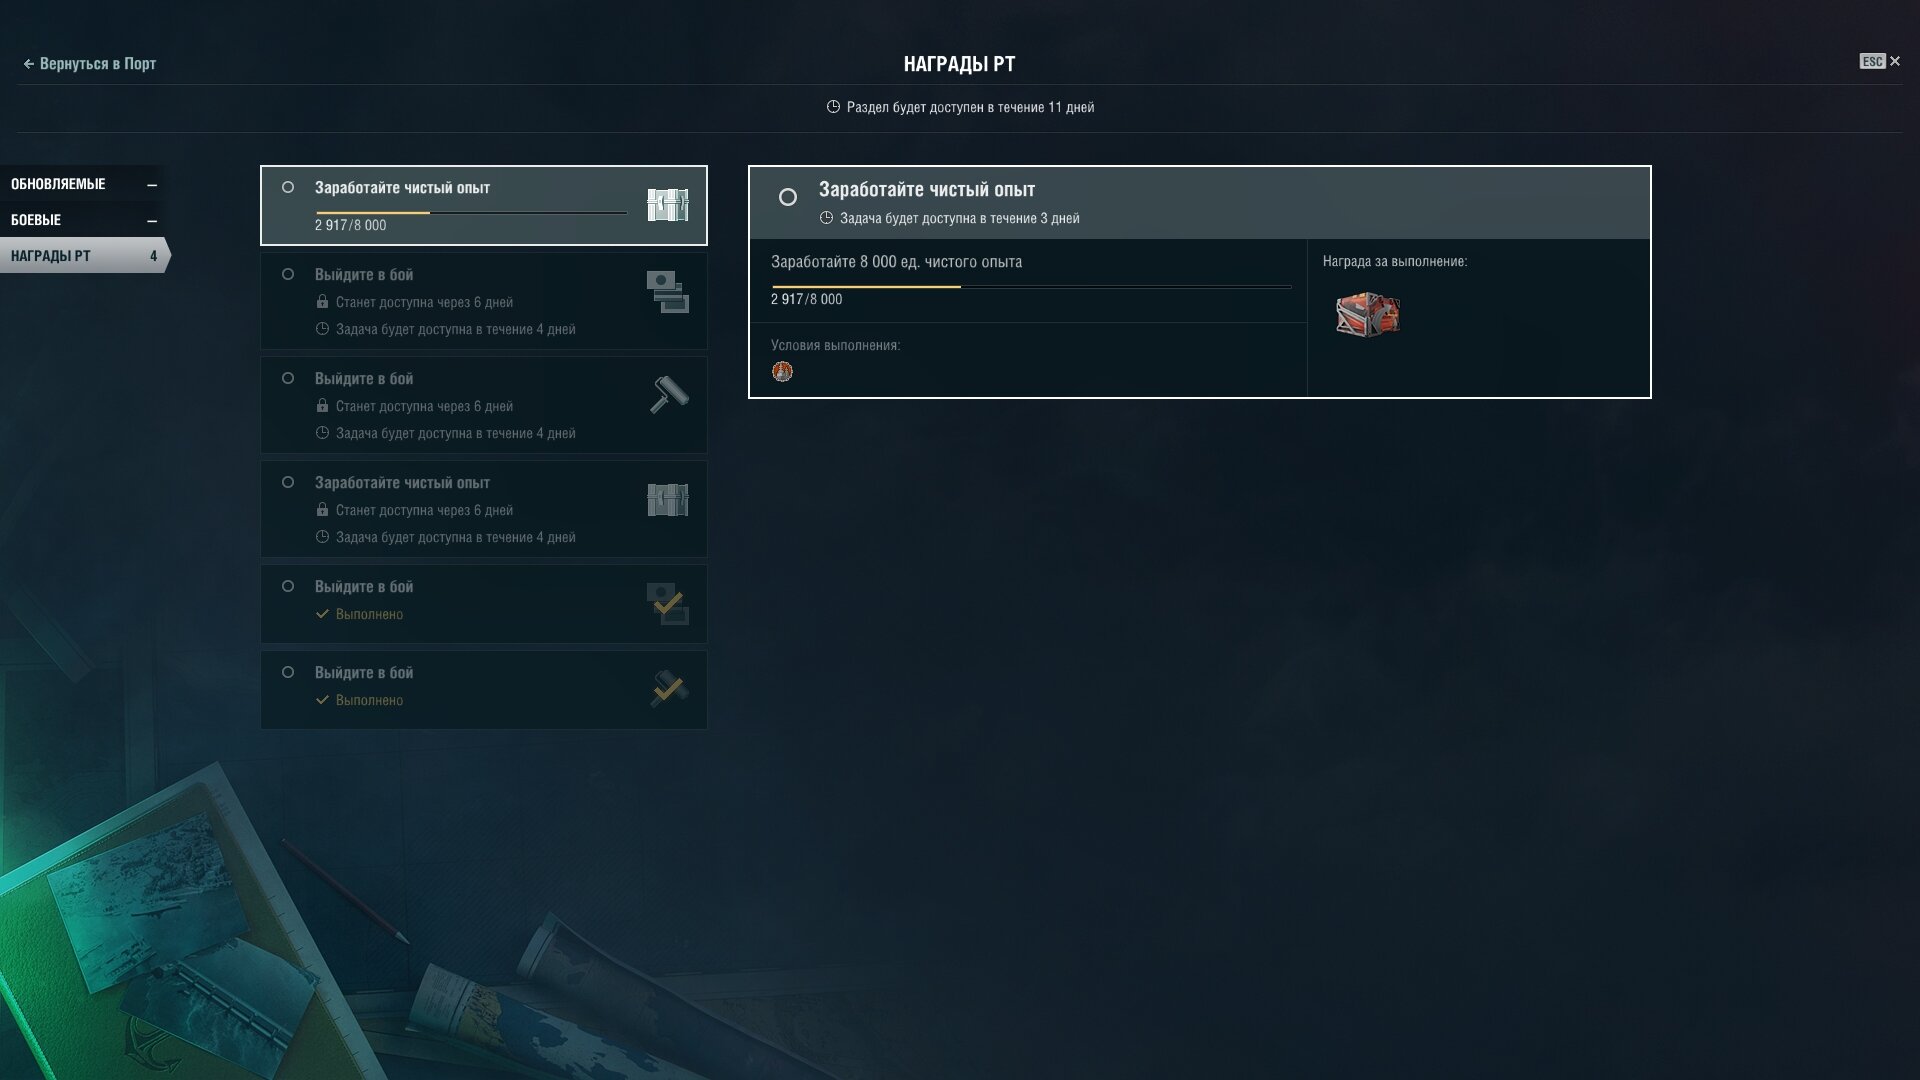The height and width of the screenshot is (1080, 1920).
Task: Click the locked clean experience container icon
Action: tap(667, 500)
